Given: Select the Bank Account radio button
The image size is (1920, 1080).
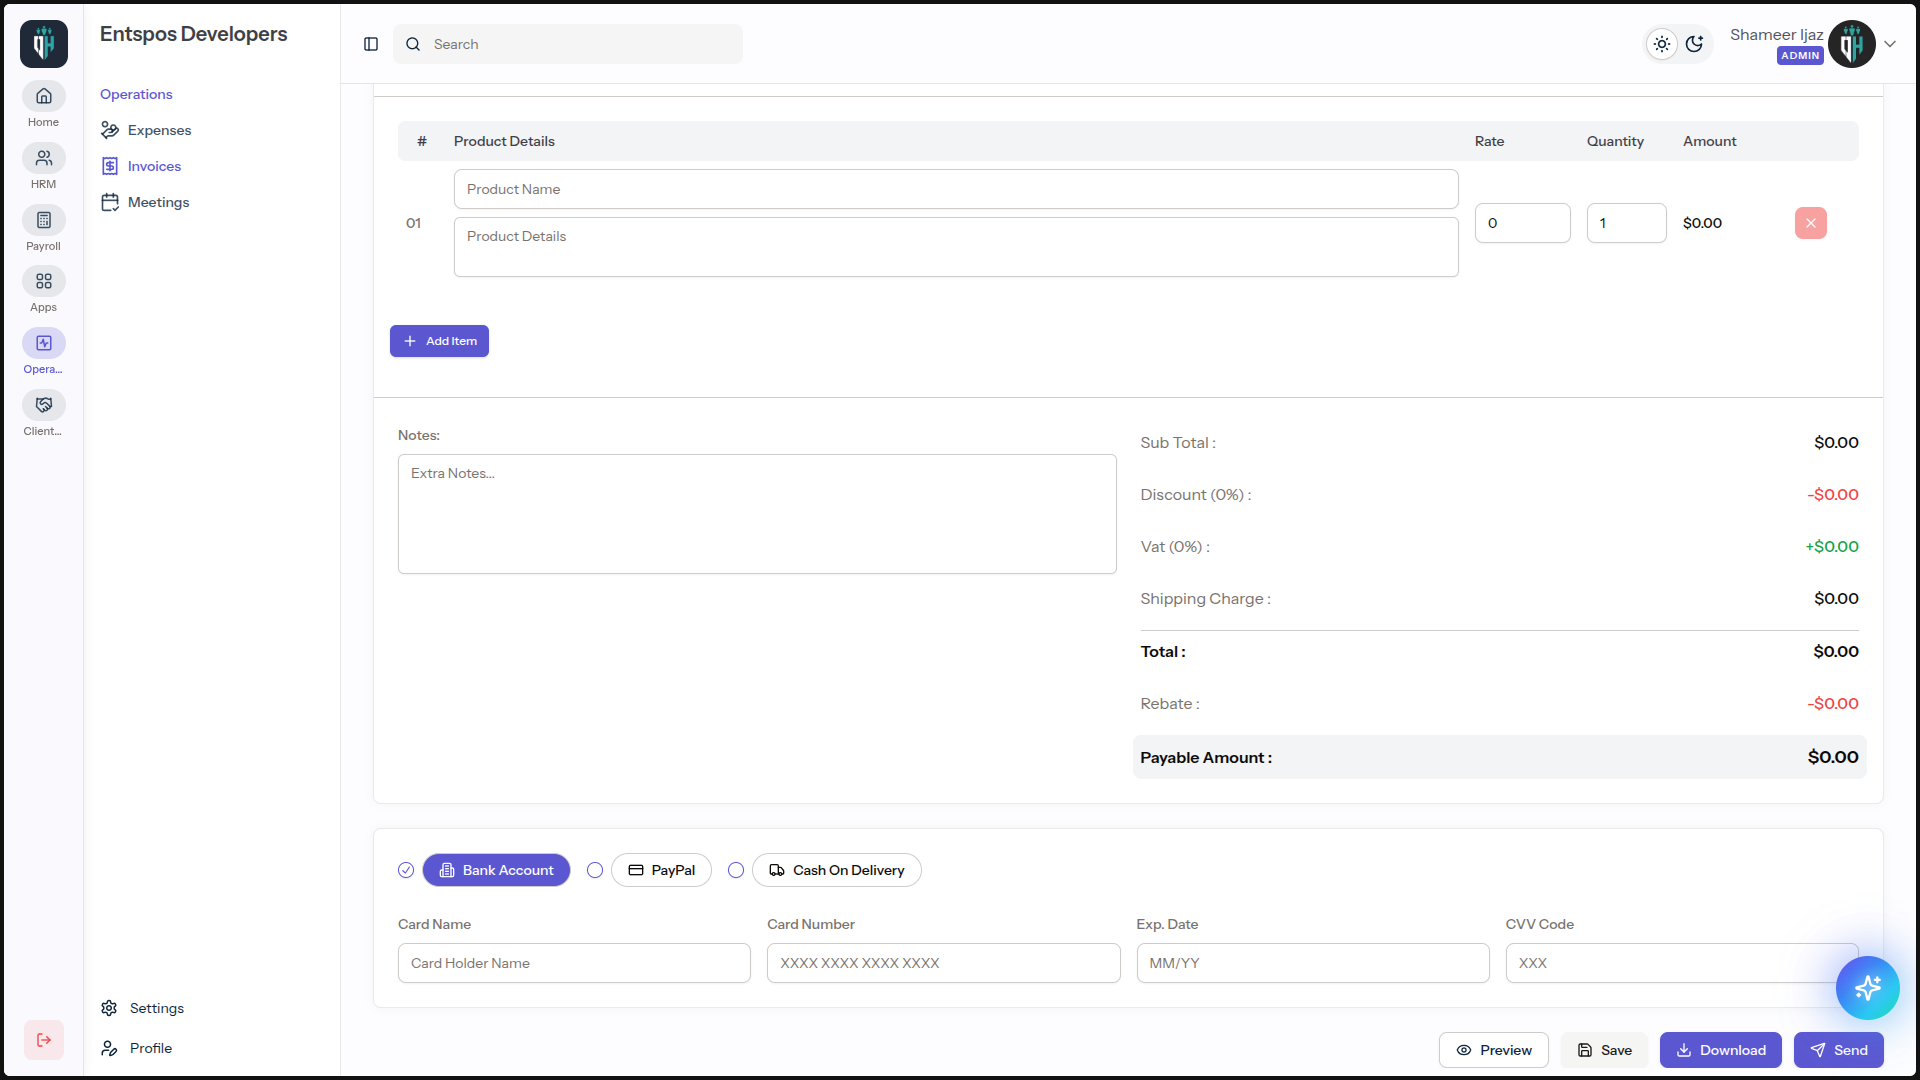Looking at the screenshot, I should click(406, 870).
